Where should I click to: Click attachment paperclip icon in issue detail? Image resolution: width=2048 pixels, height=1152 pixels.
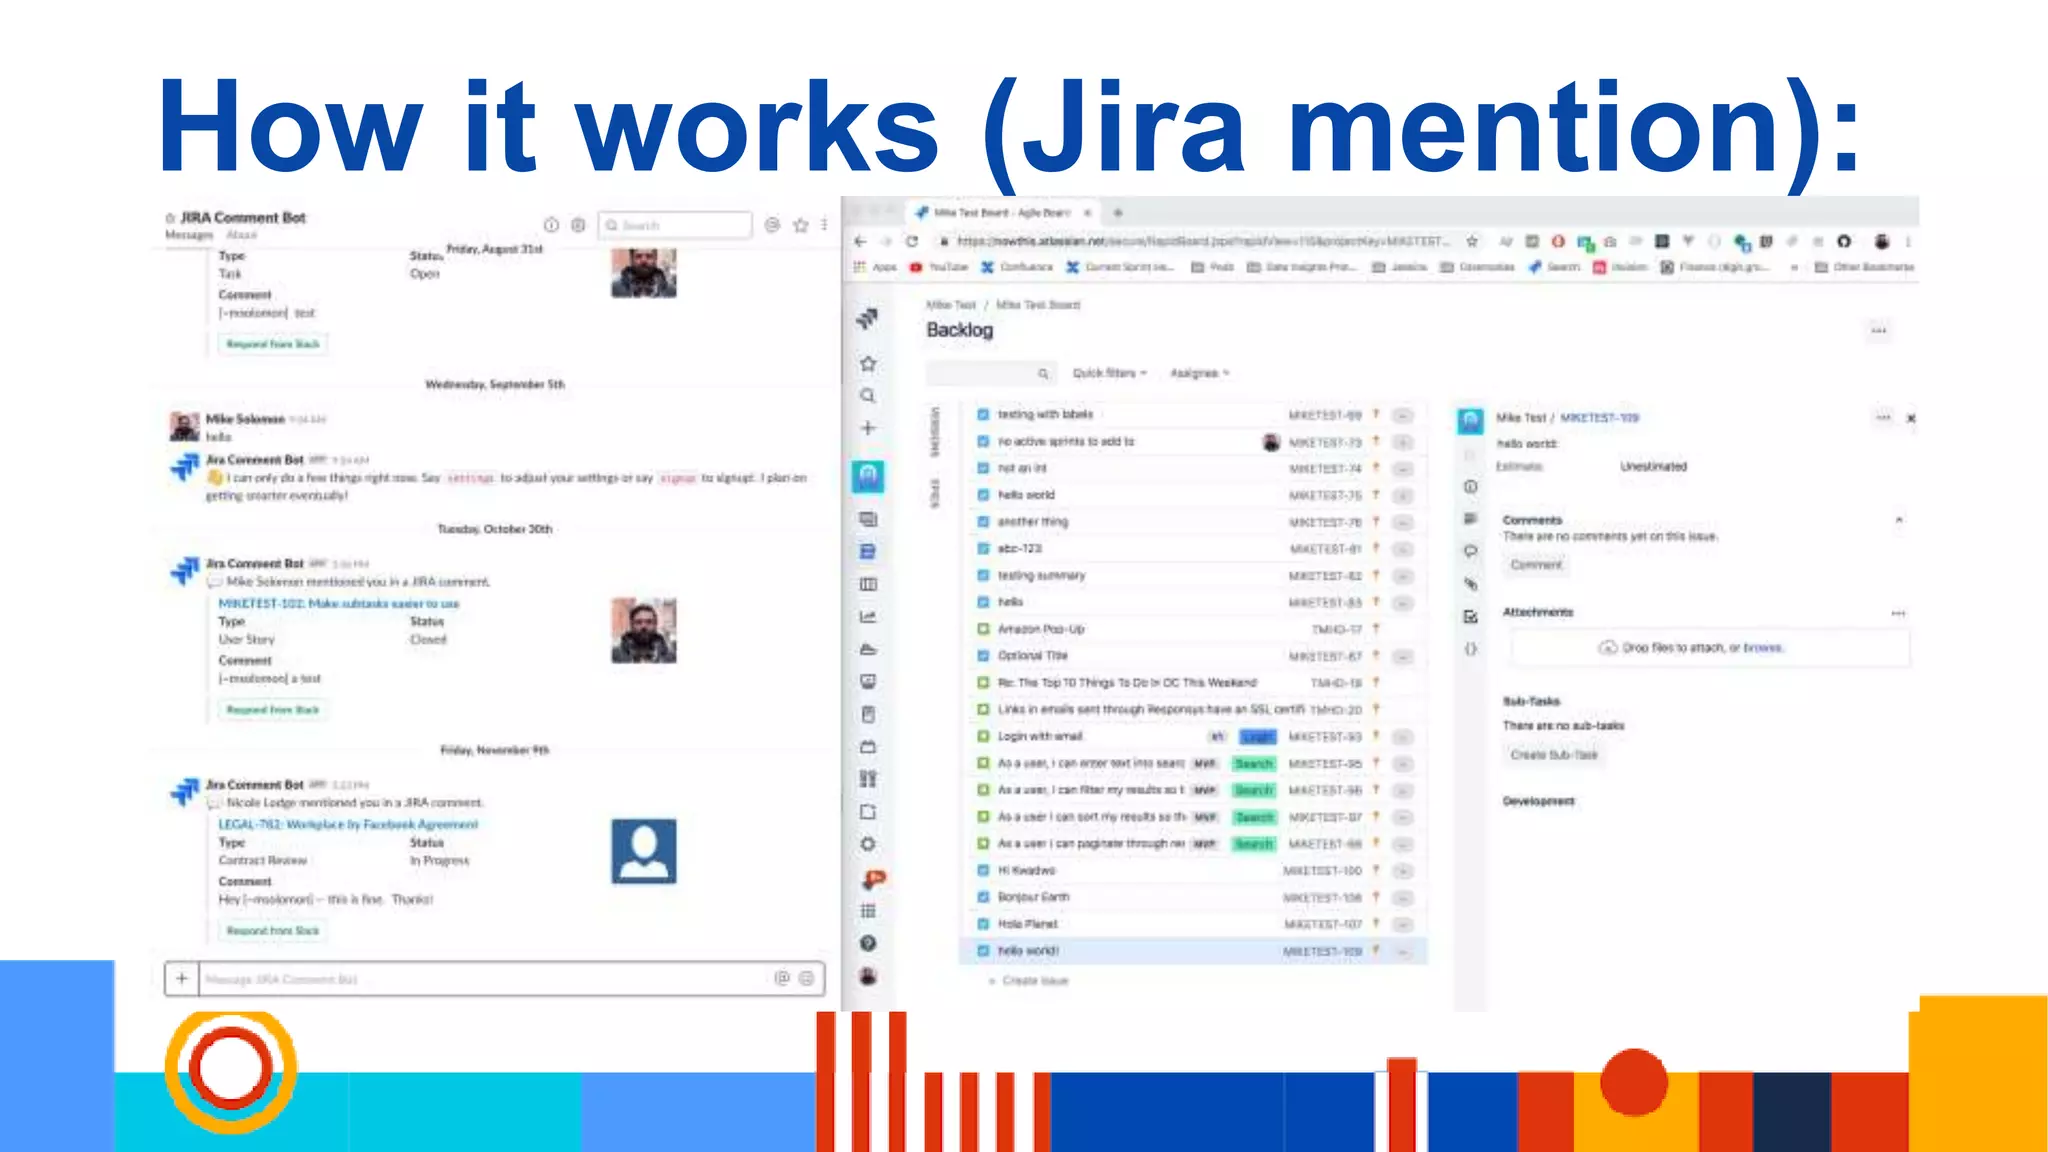pos(1470,583)
